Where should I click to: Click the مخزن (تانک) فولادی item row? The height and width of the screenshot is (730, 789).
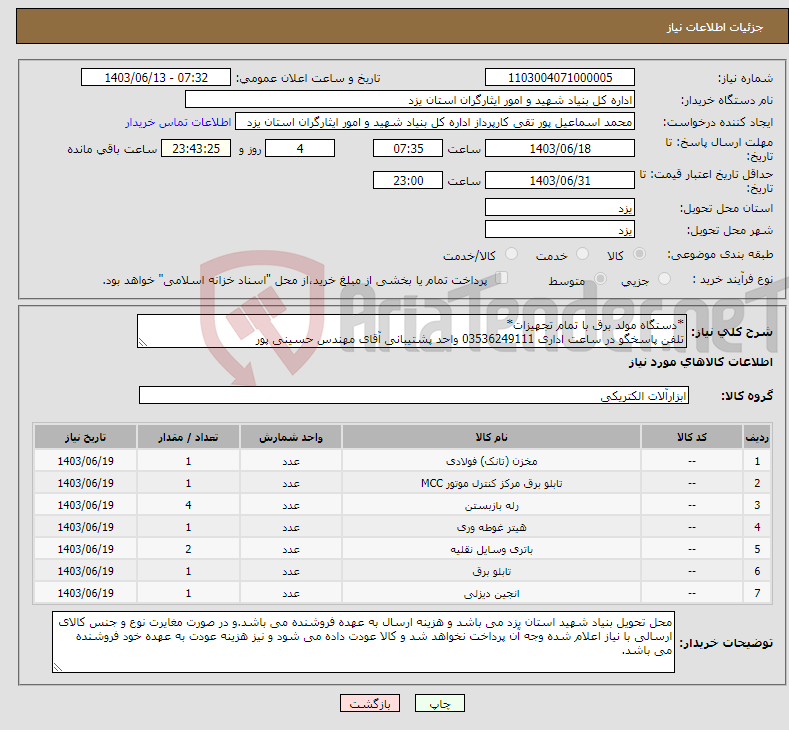tap(402, 461)
